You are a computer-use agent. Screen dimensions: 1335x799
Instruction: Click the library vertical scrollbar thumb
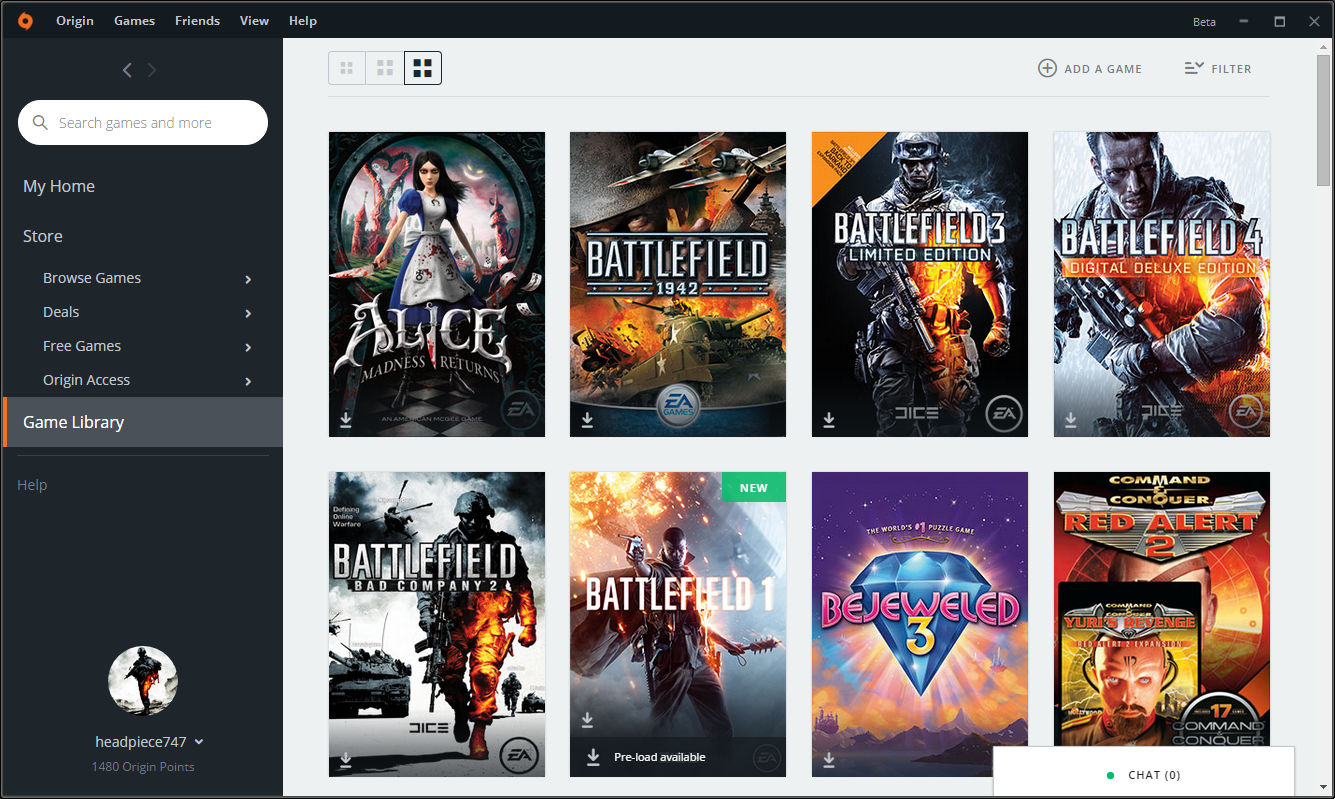1324,120
